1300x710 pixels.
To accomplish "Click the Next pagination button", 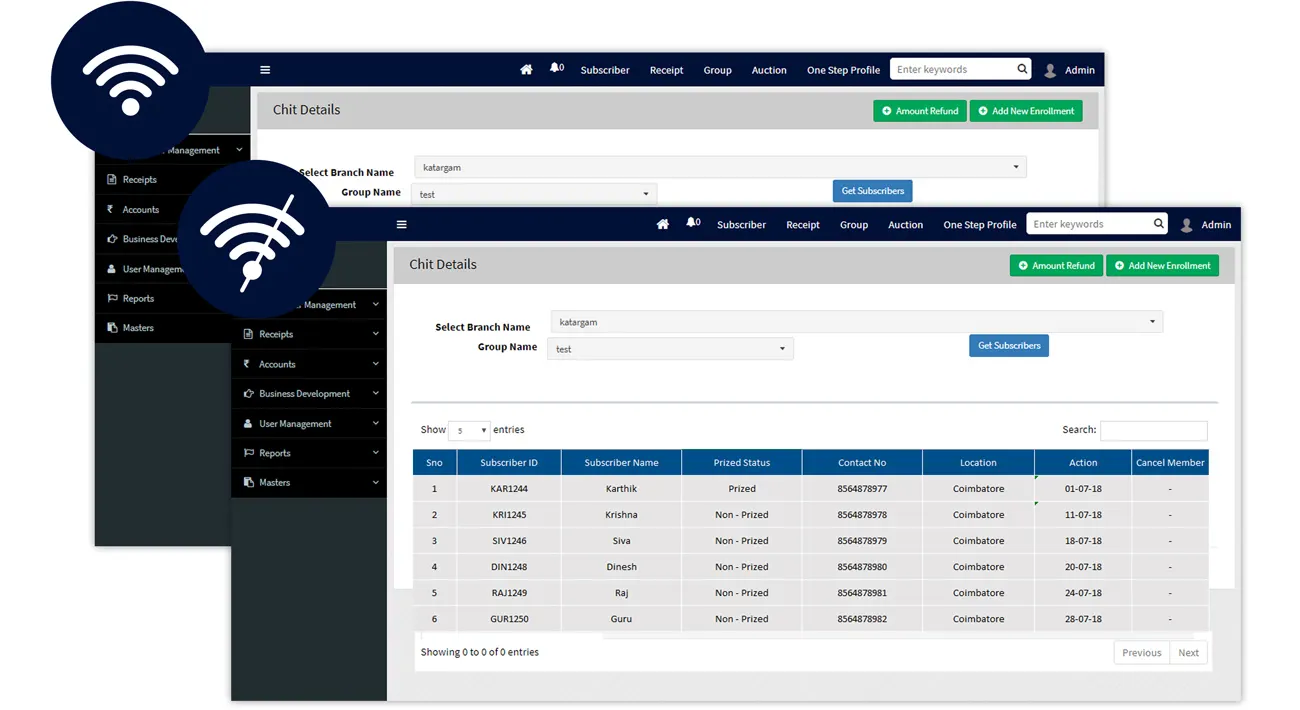I will [1188, 653].
